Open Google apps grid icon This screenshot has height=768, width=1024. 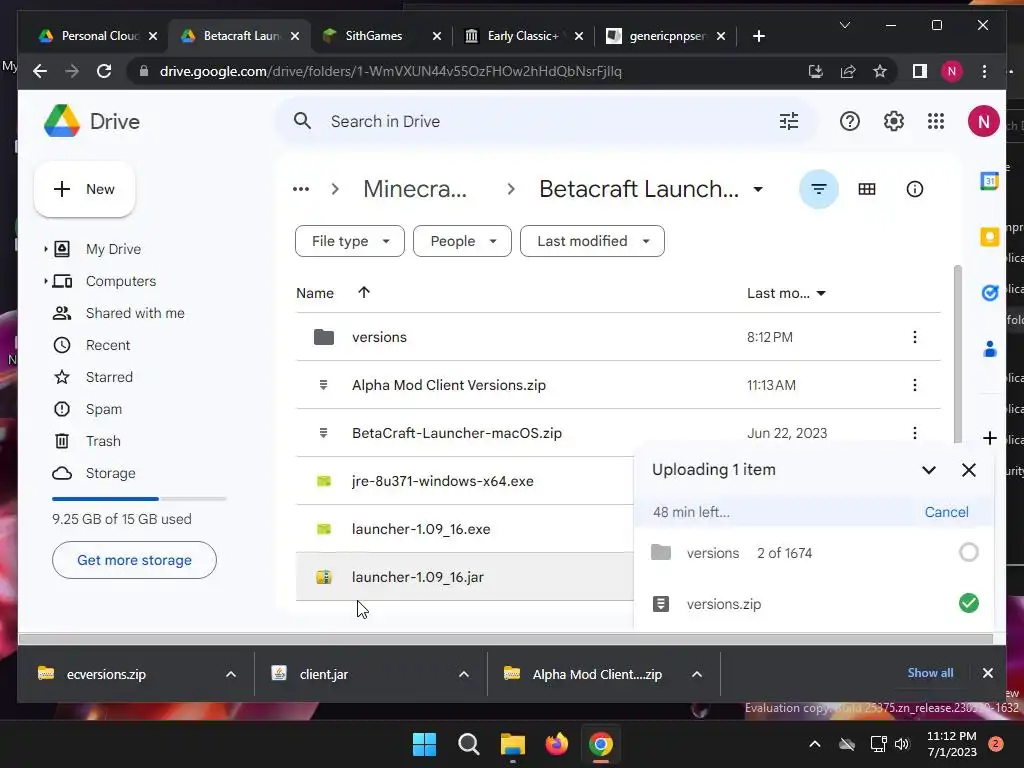936,121
